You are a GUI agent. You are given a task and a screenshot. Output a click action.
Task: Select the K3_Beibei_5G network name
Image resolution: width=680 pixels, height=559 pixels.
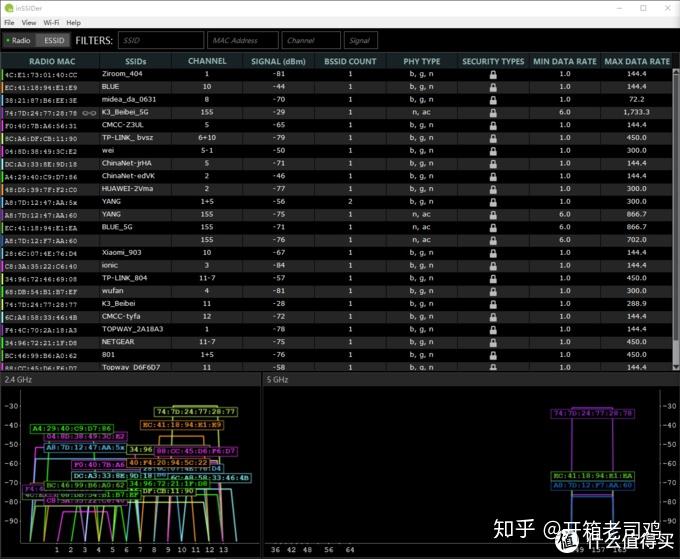125,112
